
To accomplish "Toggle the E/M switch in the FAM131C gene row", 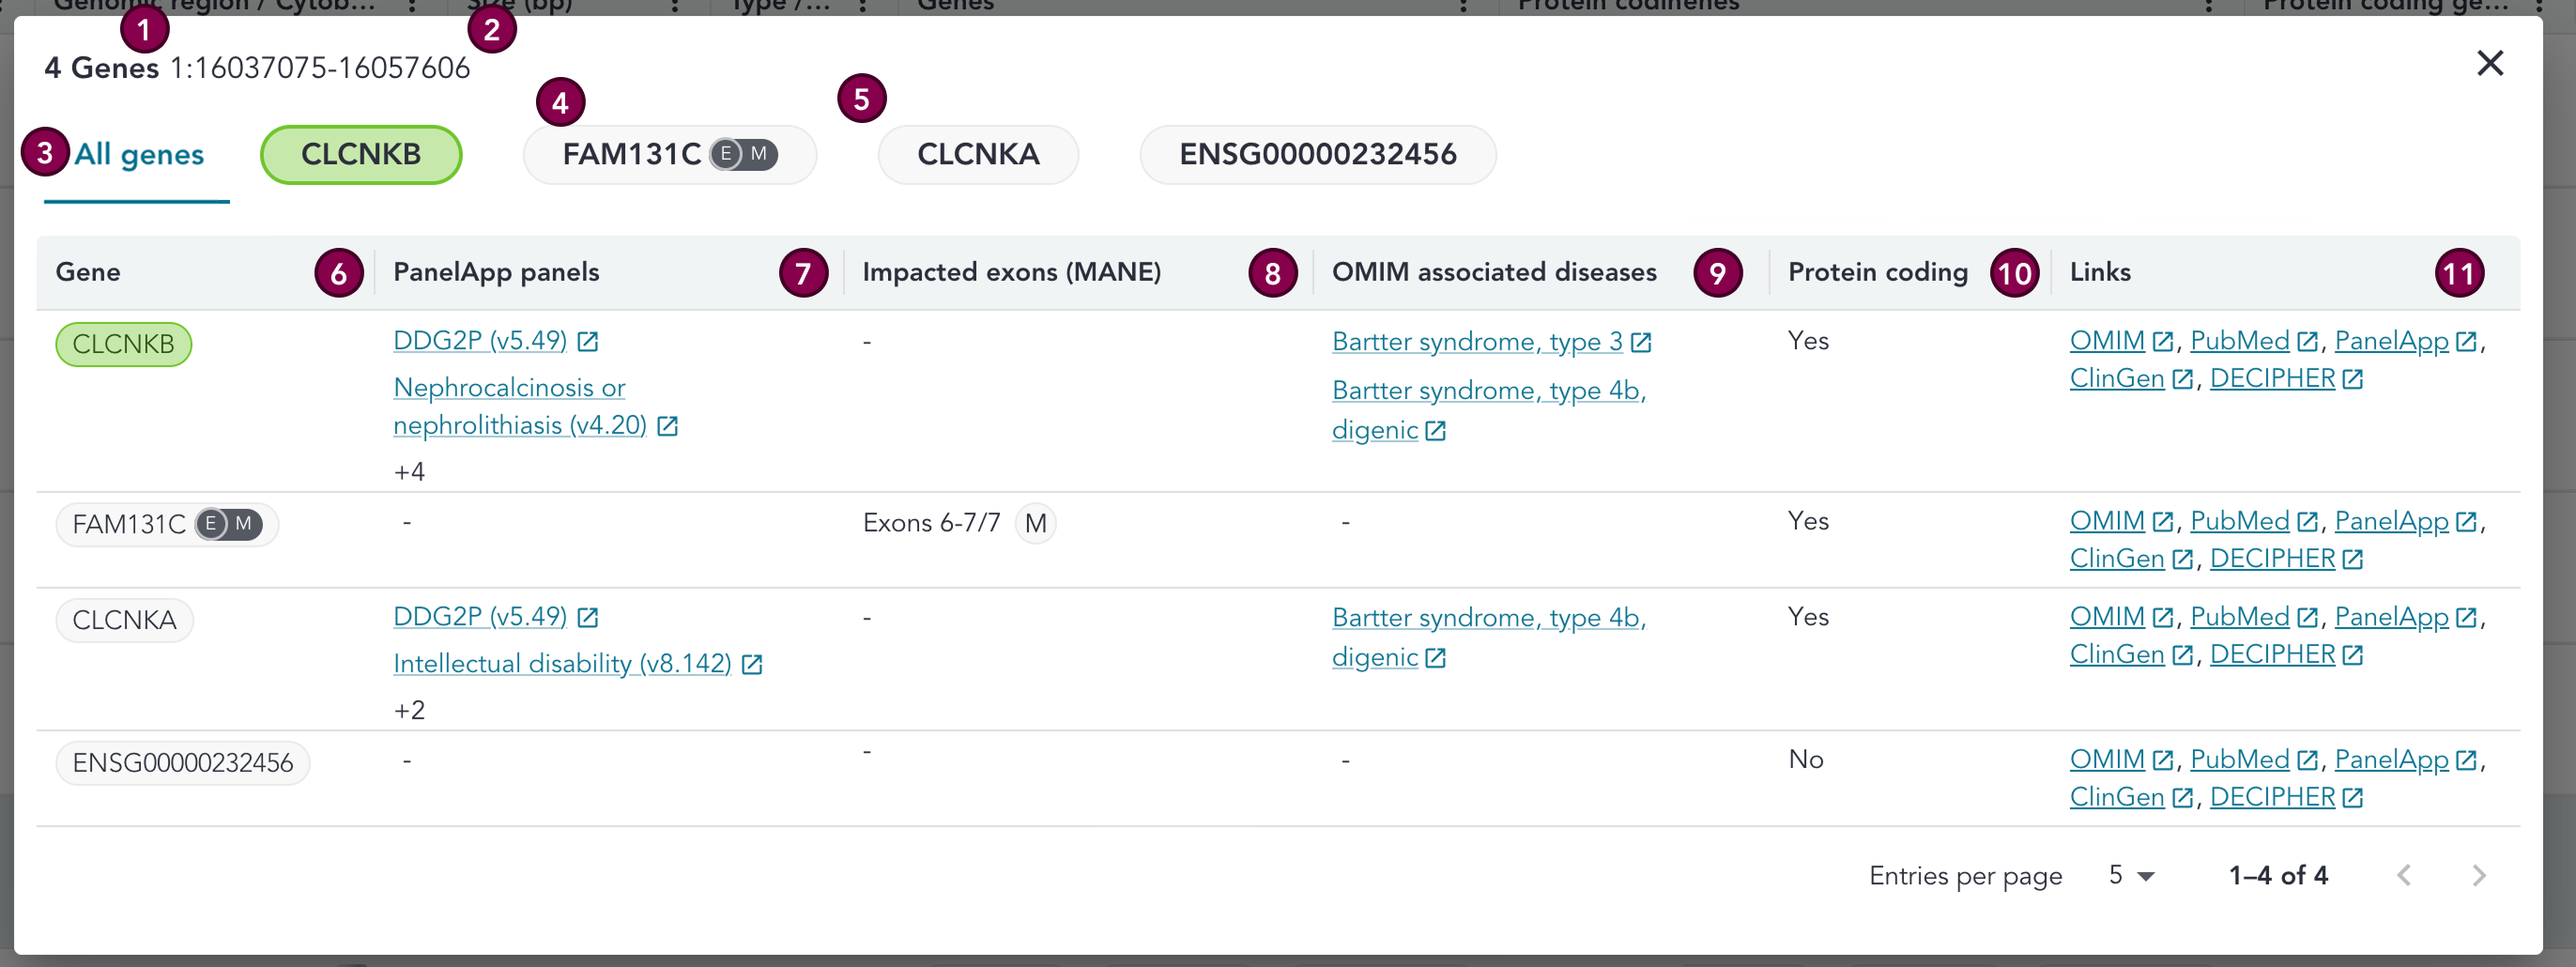I will (x=231, y=523).
